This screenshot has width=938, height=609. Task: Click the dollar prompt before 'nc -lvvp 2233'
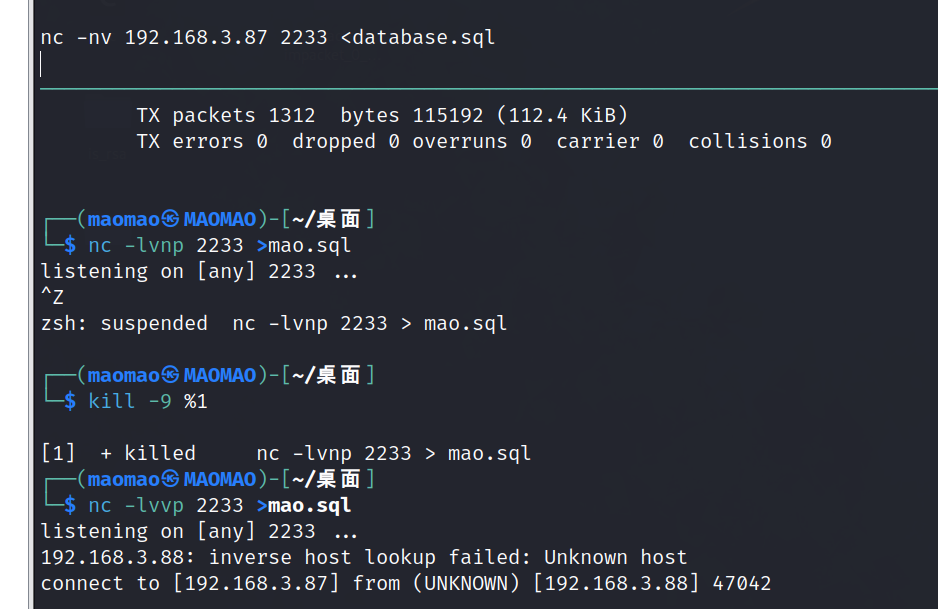[69, 505]
